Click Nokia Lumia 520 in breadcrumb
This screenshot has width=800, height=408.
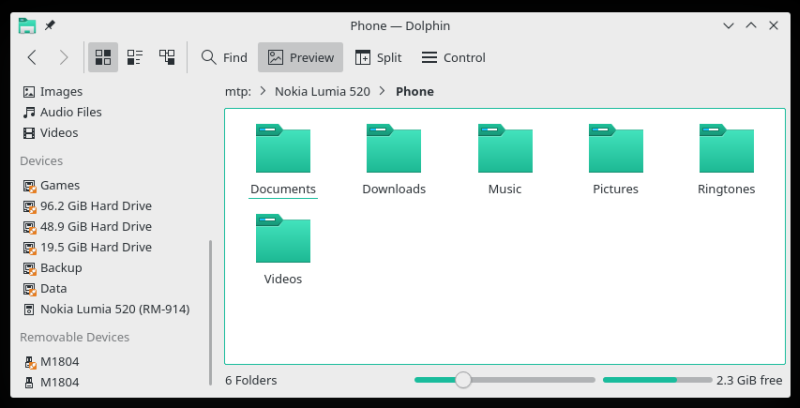pos(322,92)
